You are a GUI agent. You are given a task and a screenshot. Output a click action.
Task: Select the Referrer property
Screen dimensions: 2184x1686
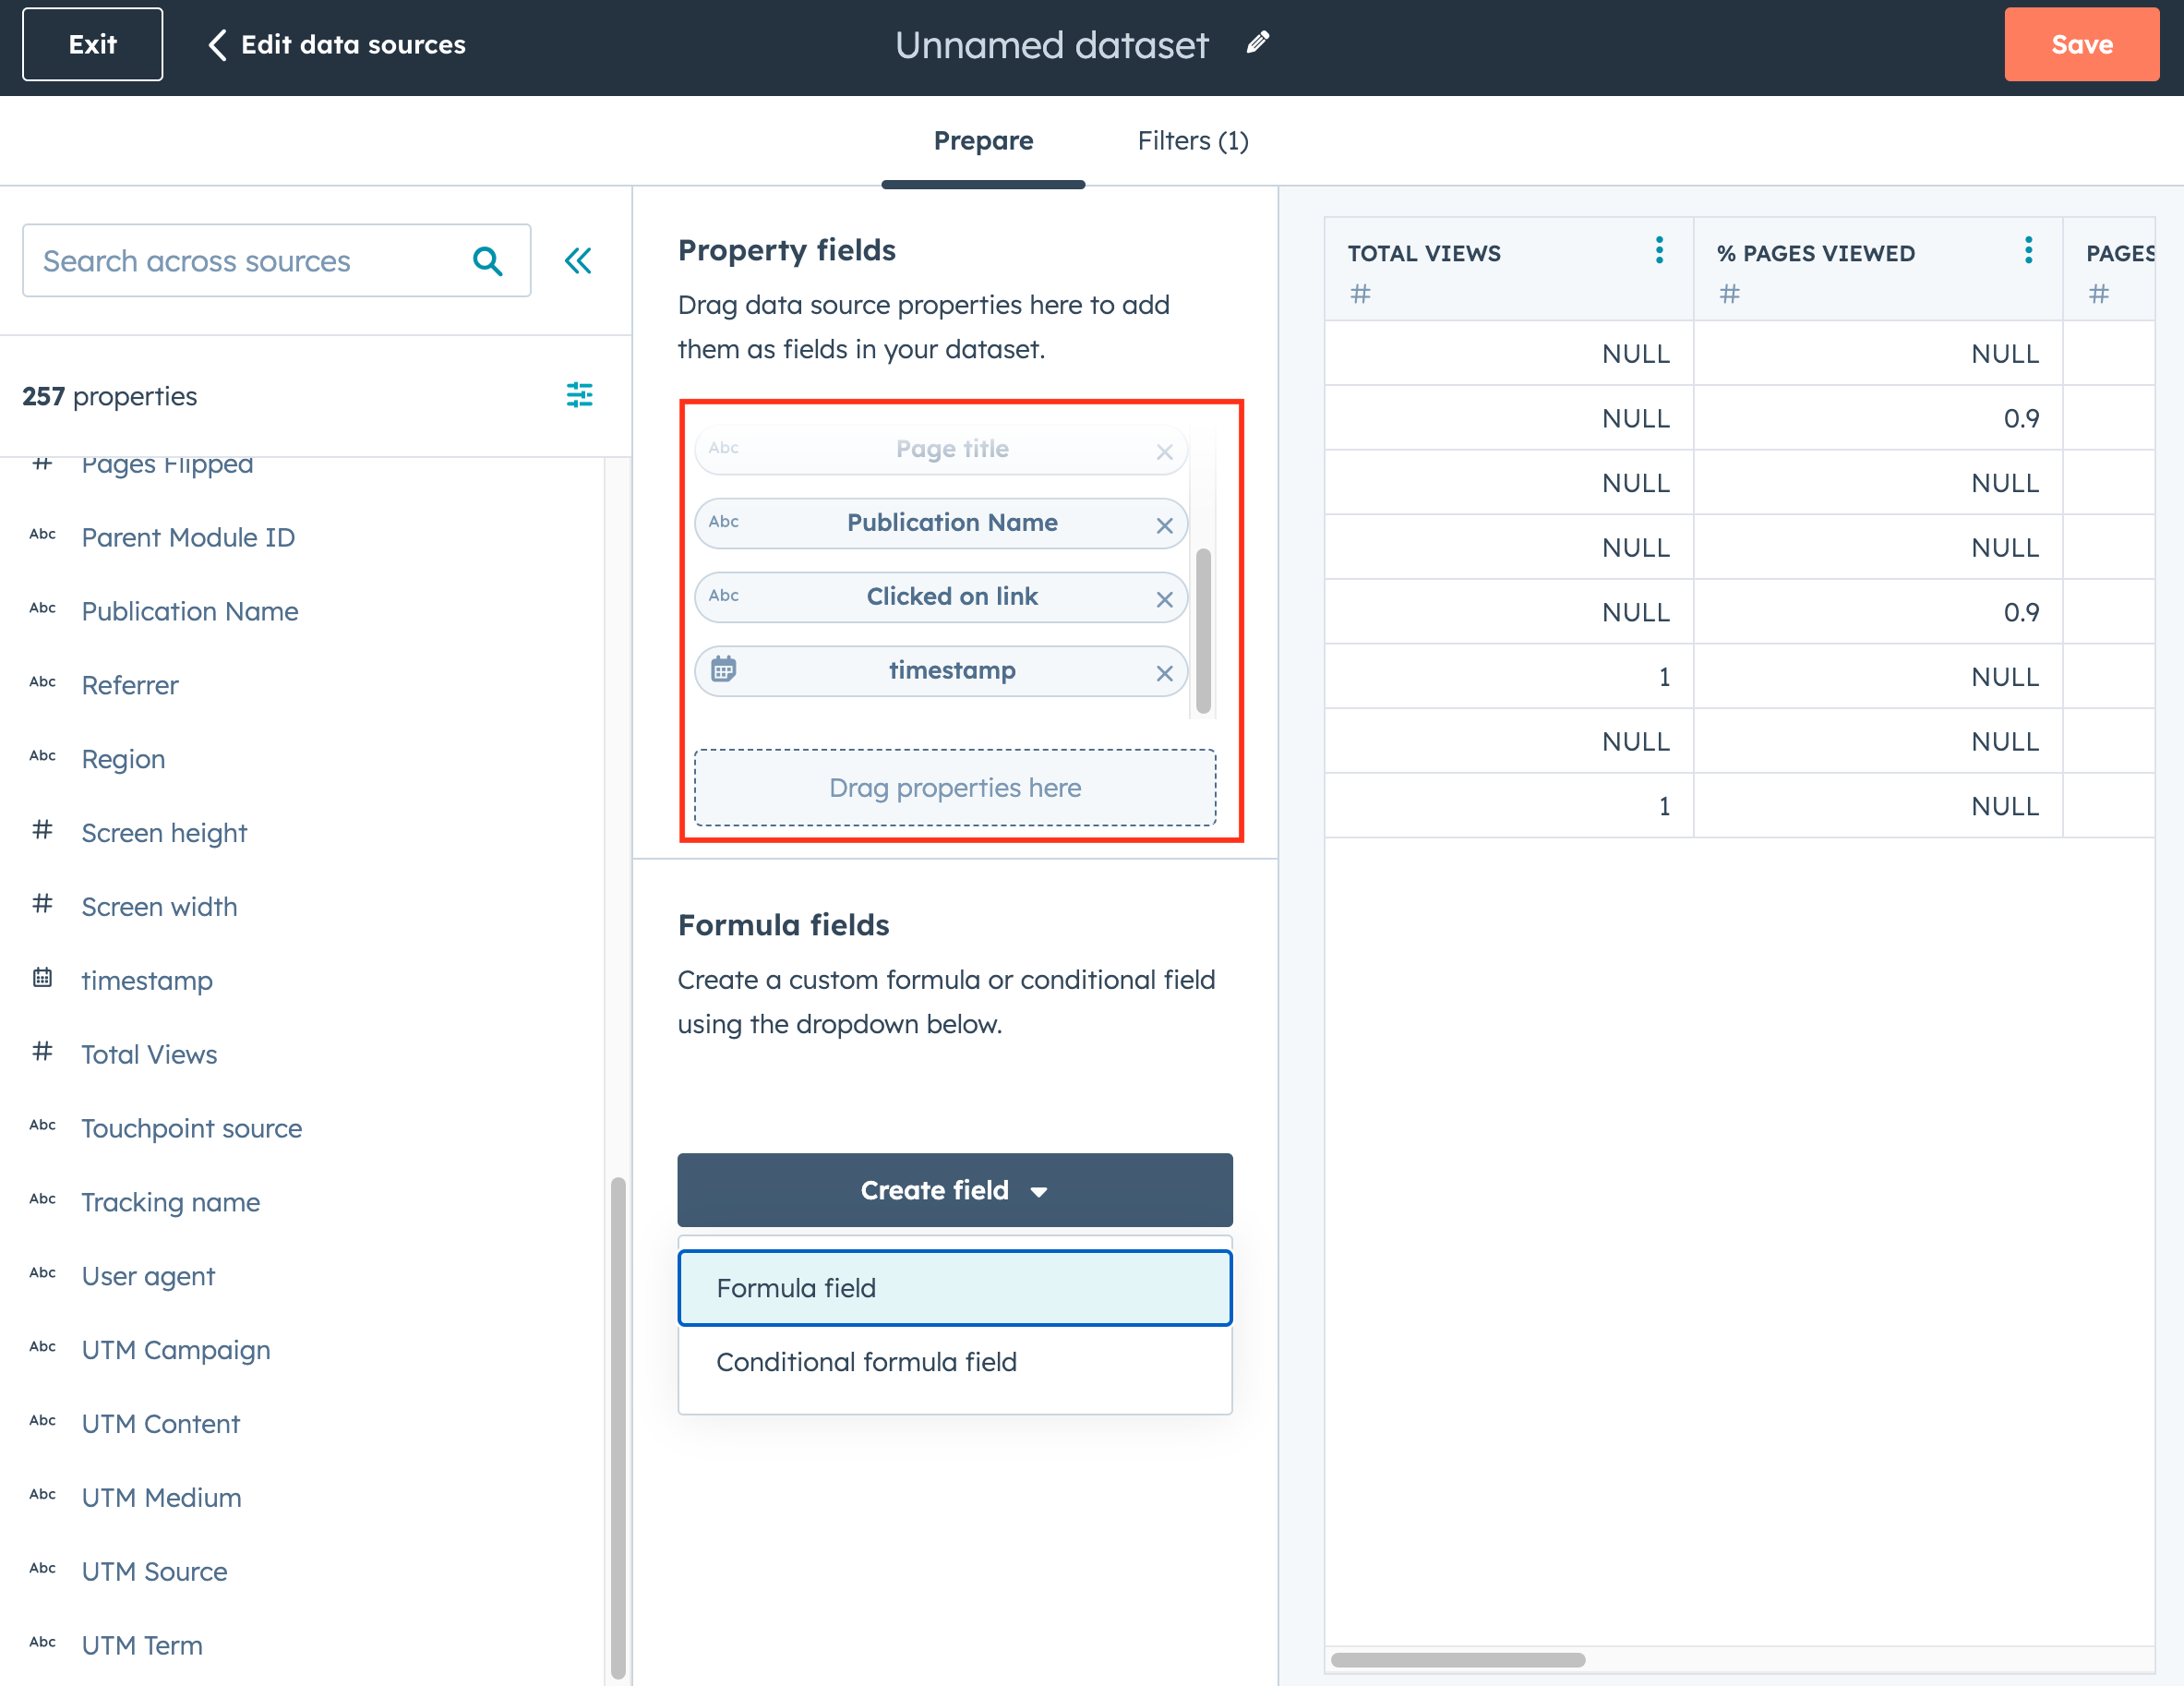pyautogui.click(x=130, y=685)
